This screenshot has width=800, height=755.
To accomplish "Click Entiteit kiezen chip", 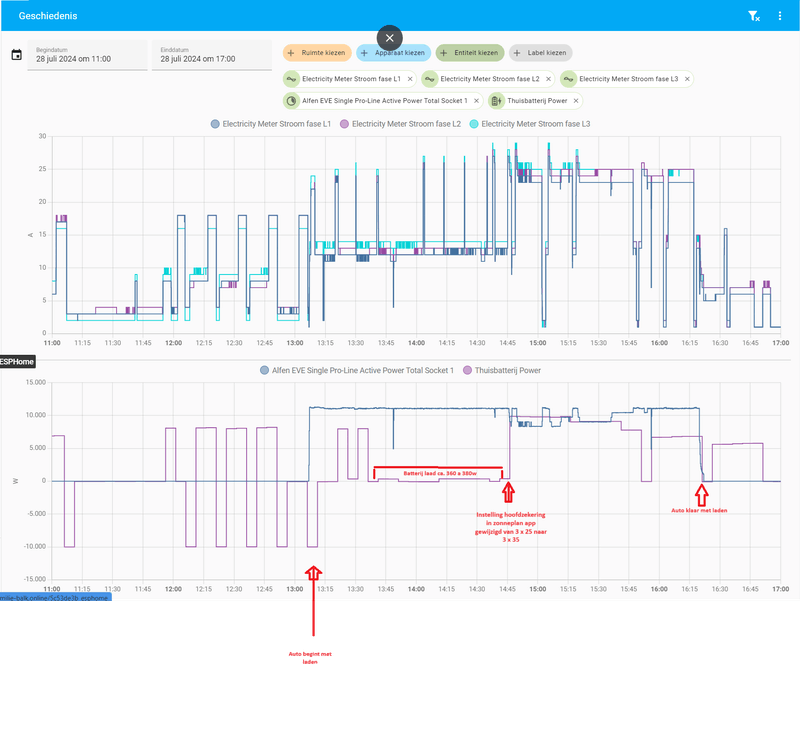I will (470, 53).
